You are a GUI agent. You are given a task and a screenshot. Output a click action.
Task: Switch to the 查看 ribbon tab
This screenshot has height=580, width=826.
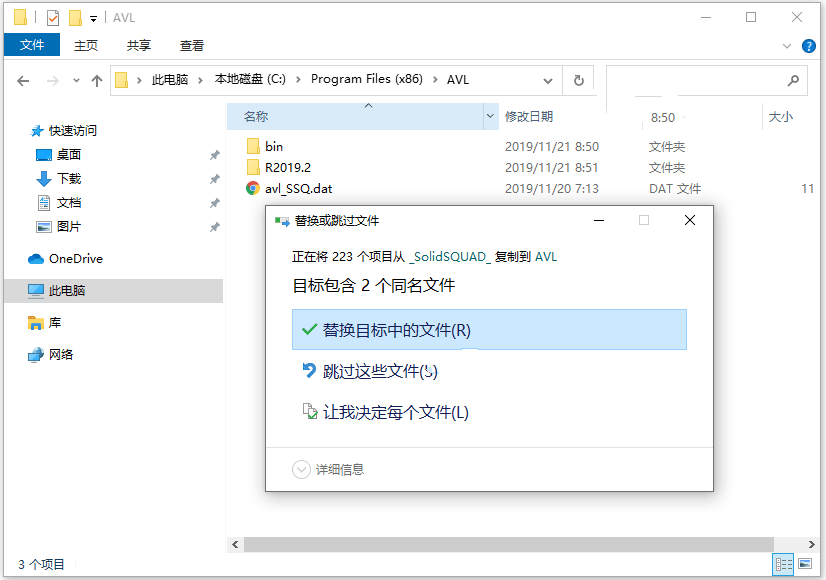pos(192,46)
